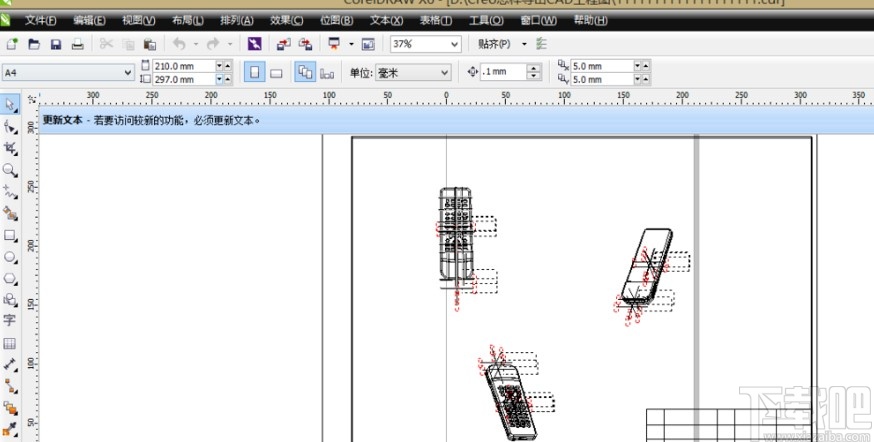Viewport: 874px width, 442px height.
Task: Select the Ellipse tool
Action: 10,257
